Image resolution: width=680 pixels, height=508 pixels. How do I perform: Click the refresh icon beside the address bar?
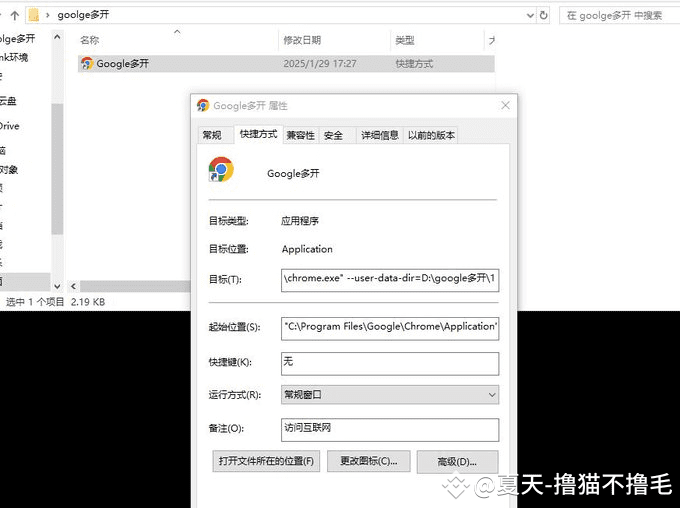click(543, 15)
